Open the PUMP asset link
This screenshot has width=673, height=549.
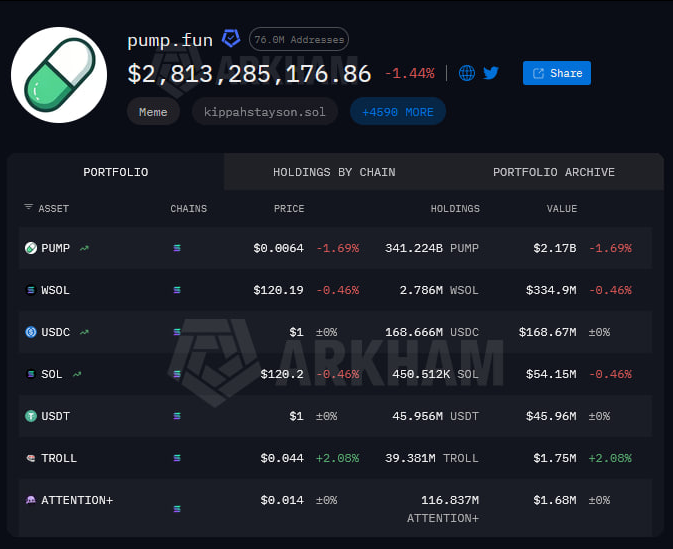[55, 248]
